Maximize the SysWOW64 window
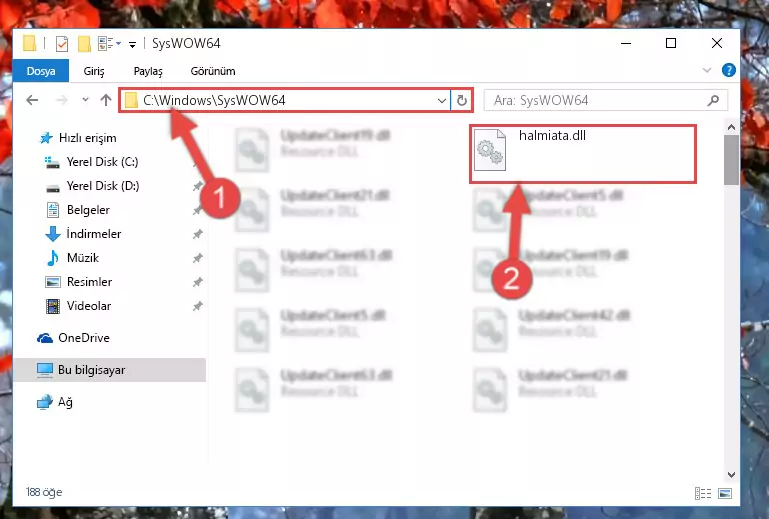 point(671,43)
